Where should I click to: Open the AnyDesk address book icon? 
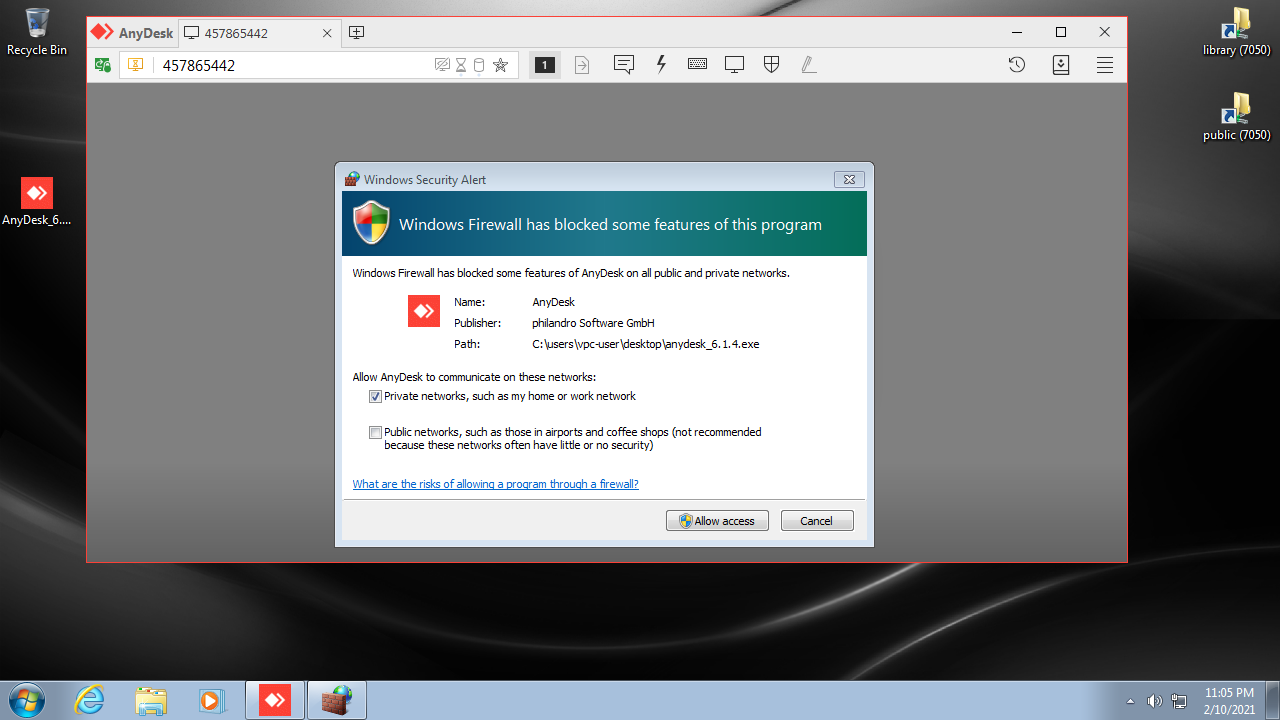1061,65
